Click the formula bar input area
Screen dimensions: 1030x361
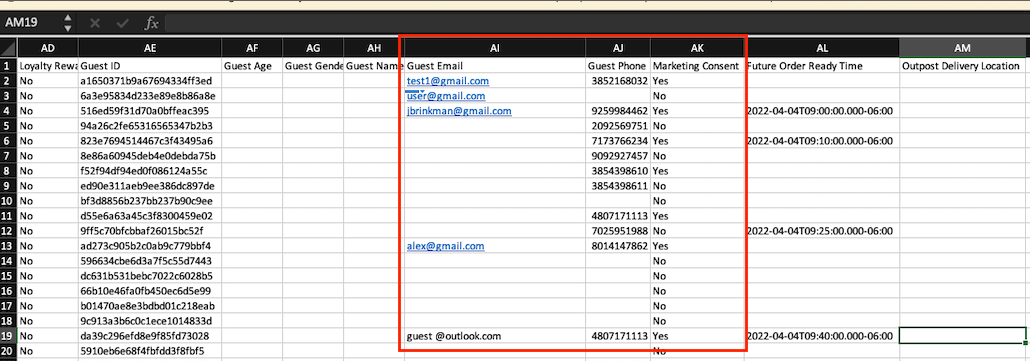(596, 24)
